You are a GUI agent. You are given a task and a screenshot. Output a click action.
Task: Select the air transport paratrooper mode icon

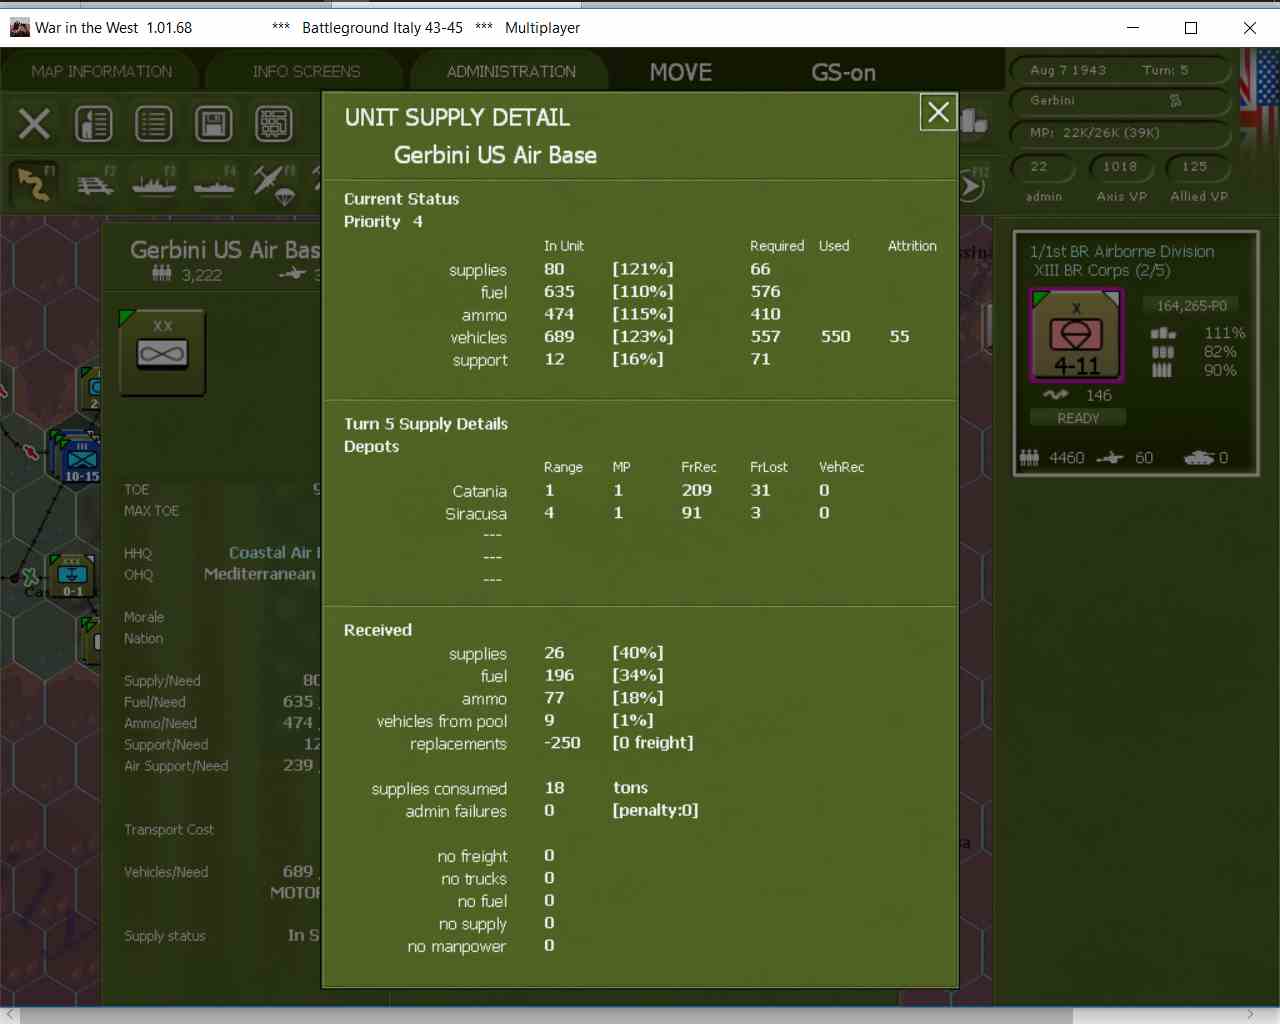pyautogui.click(x=275, y=184)
